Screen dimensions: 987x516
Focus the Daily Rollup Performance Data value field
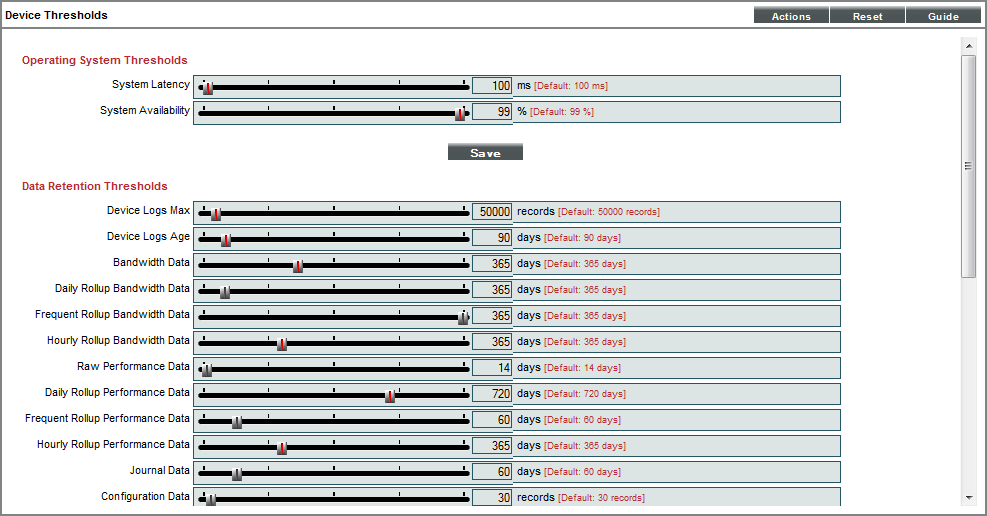[x=492, y=394]
